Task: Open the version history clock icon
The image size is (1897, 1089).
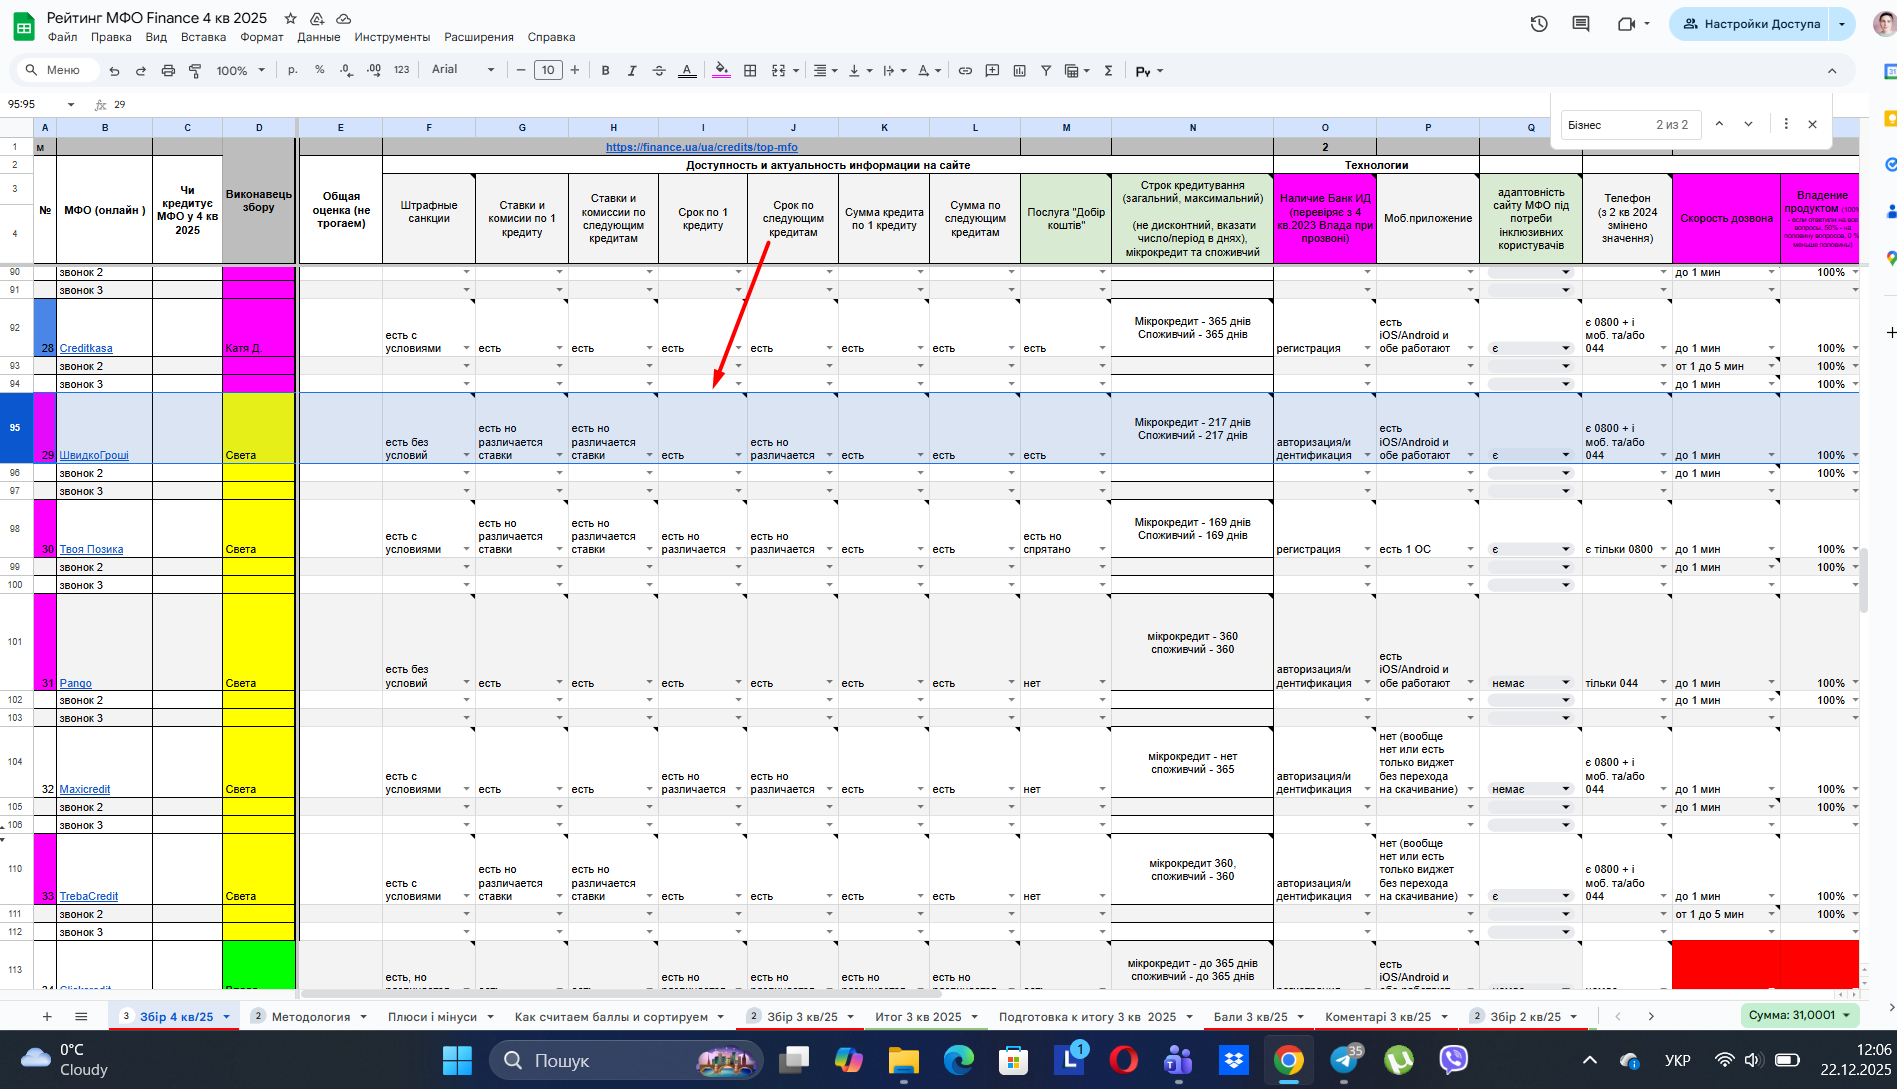Action: [x=1539, y=24]
